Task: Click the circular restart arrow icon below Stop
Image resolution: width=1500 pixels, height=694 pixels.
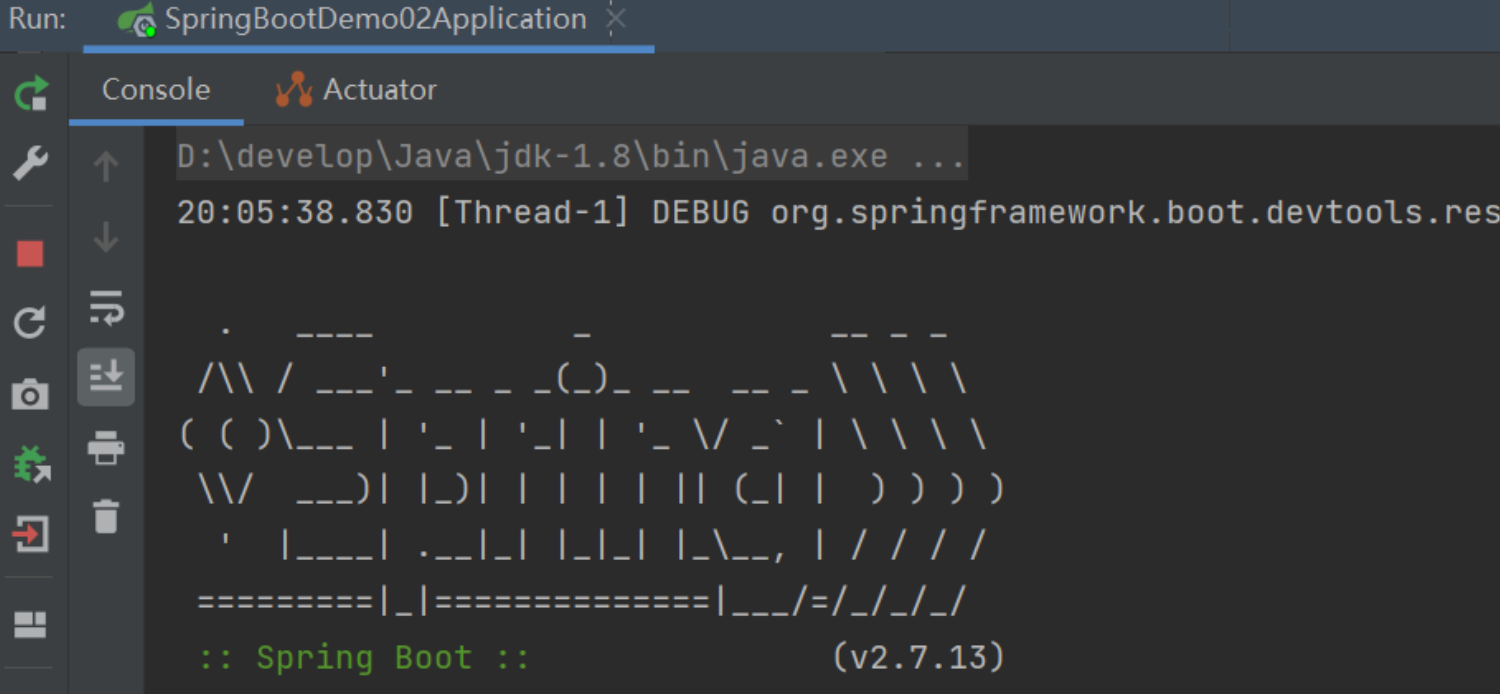Action: tap(31, 322)
